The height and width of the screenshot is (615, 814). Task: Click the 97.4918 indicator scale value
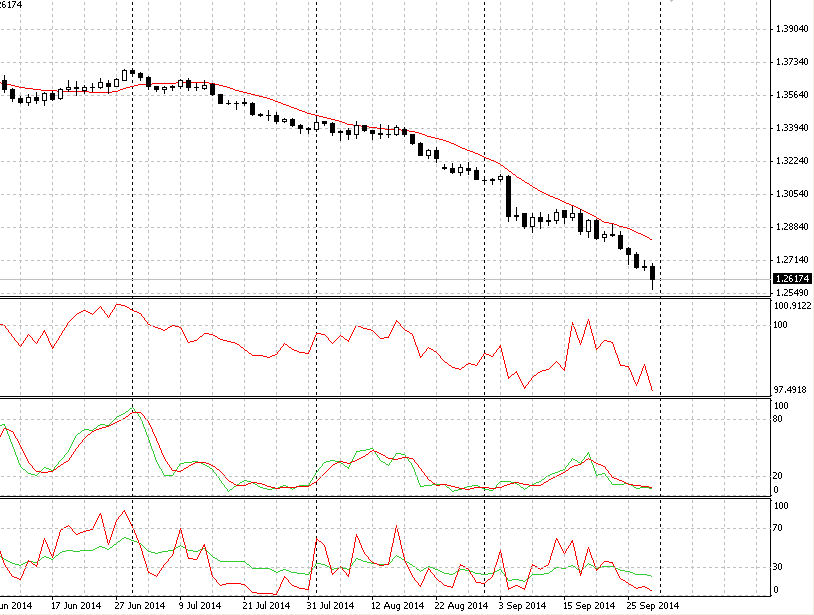pos(790,389)
